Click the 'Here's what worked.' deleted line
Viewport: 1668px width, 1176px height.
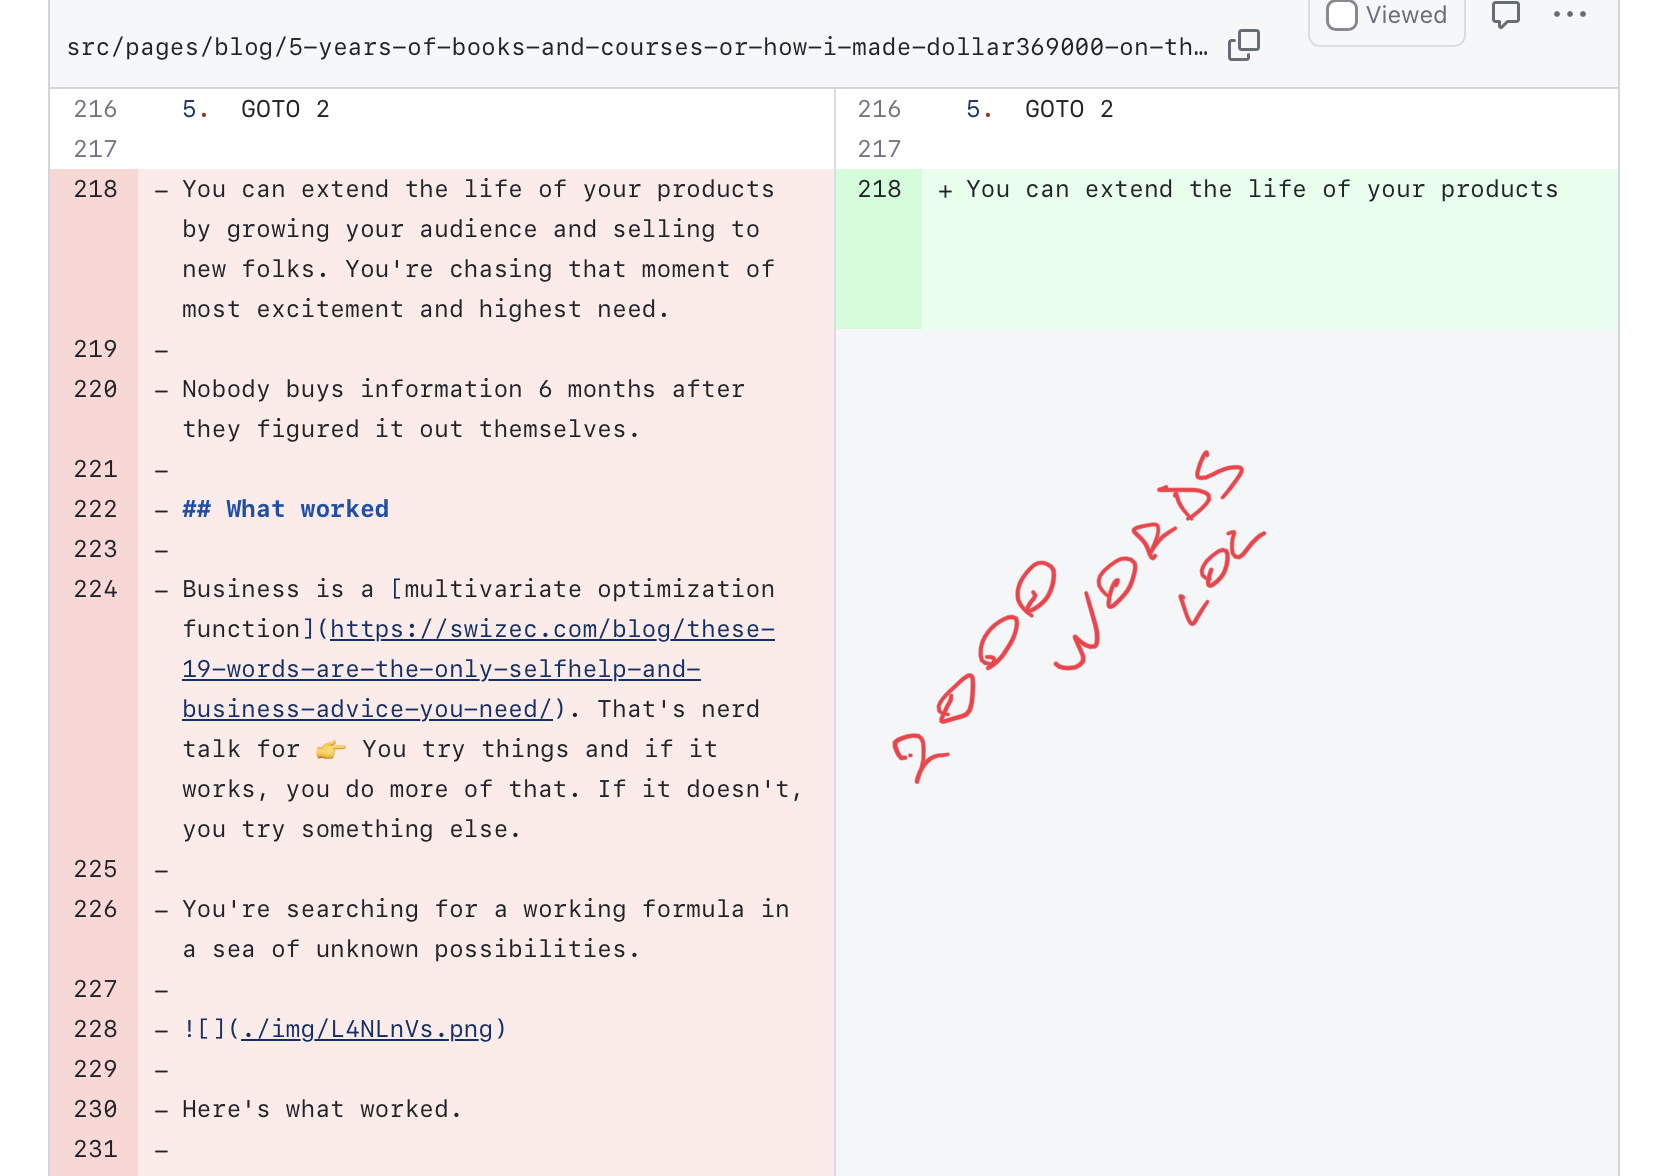click(322, 1109)
